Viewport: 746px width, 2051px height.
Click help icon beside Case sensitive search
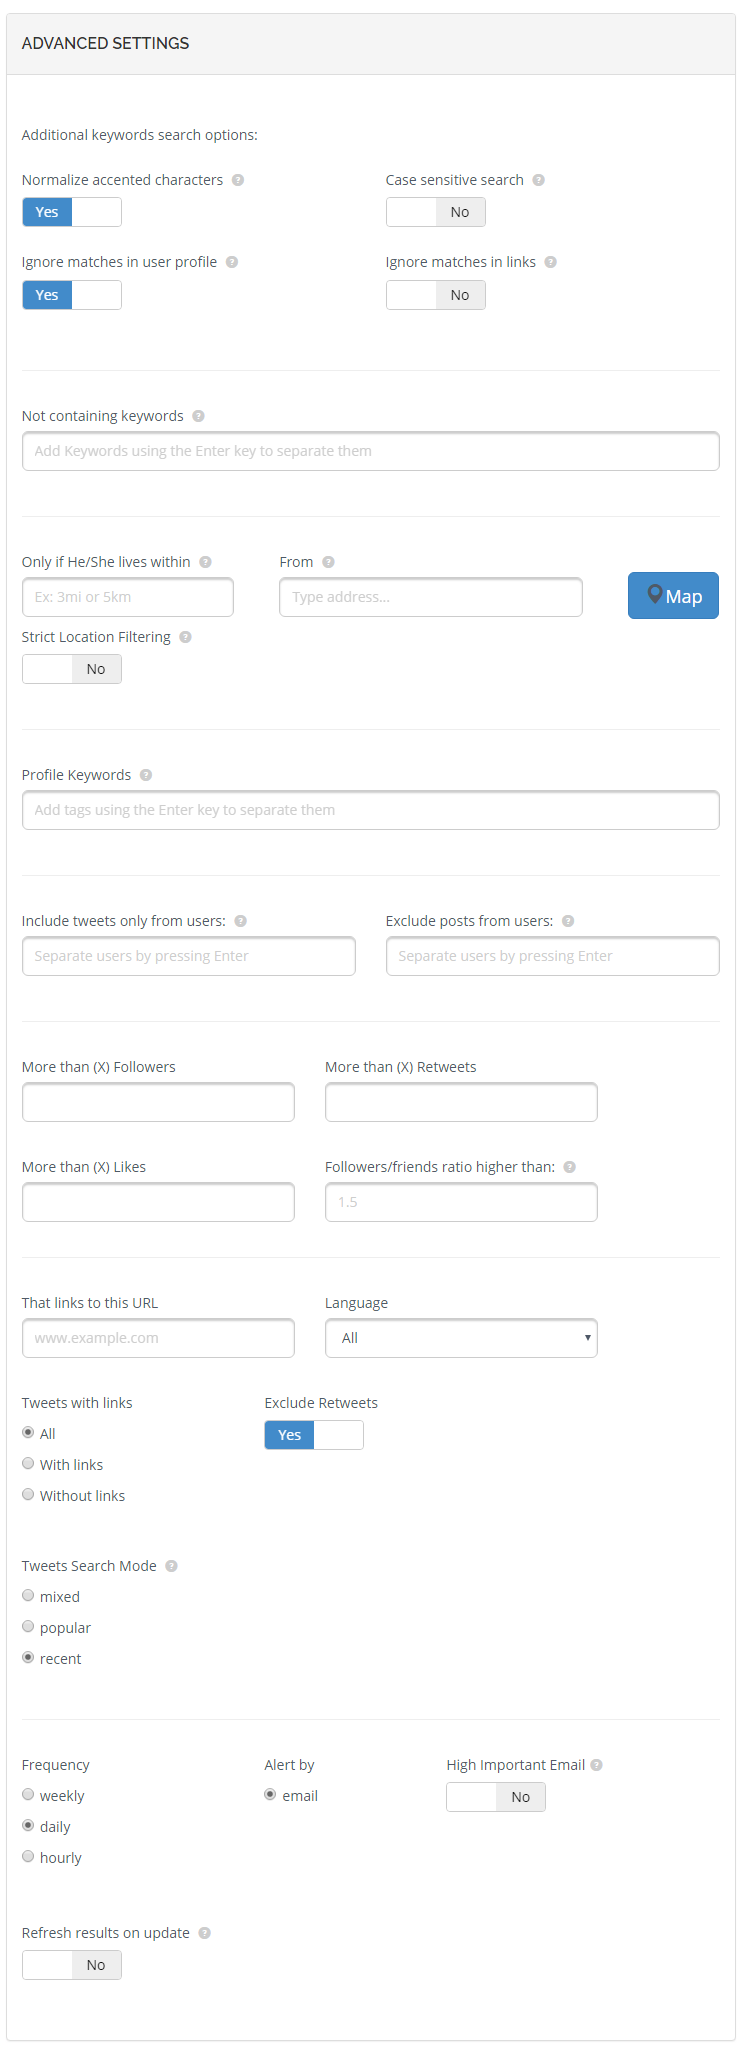coord(539,180)
